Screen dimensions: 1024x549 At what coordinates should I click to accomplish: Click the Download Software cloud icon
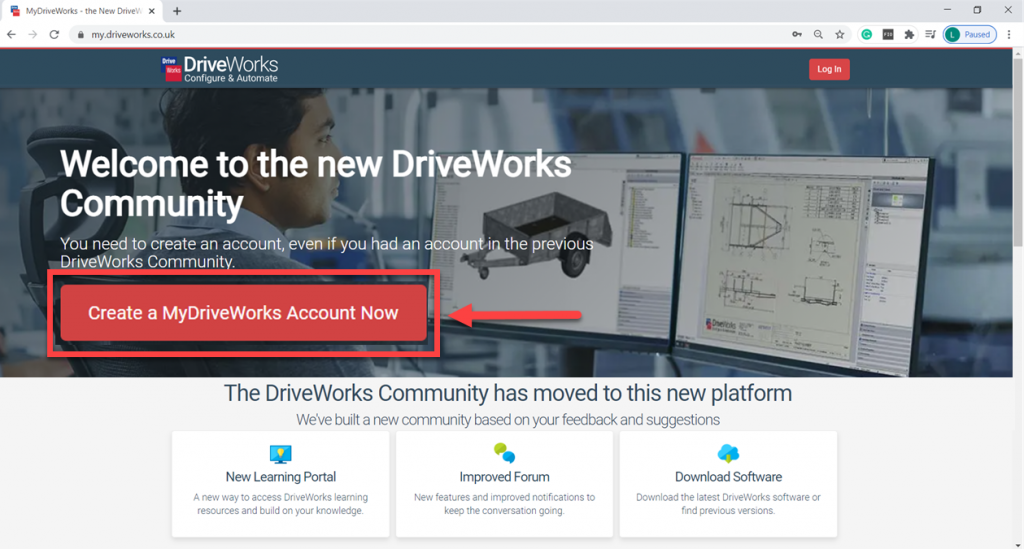click(728, 452)
